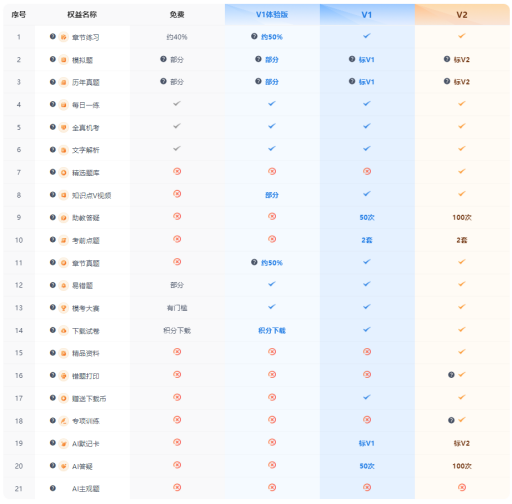Click 积分下载 in 免费 column
Viewport: 512px width, 504px height.
[x=177, y=330]
